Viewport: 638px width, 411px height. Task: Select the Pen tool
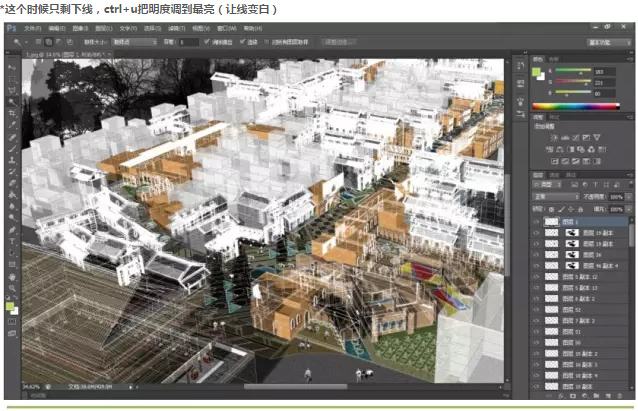coord(12,229)
